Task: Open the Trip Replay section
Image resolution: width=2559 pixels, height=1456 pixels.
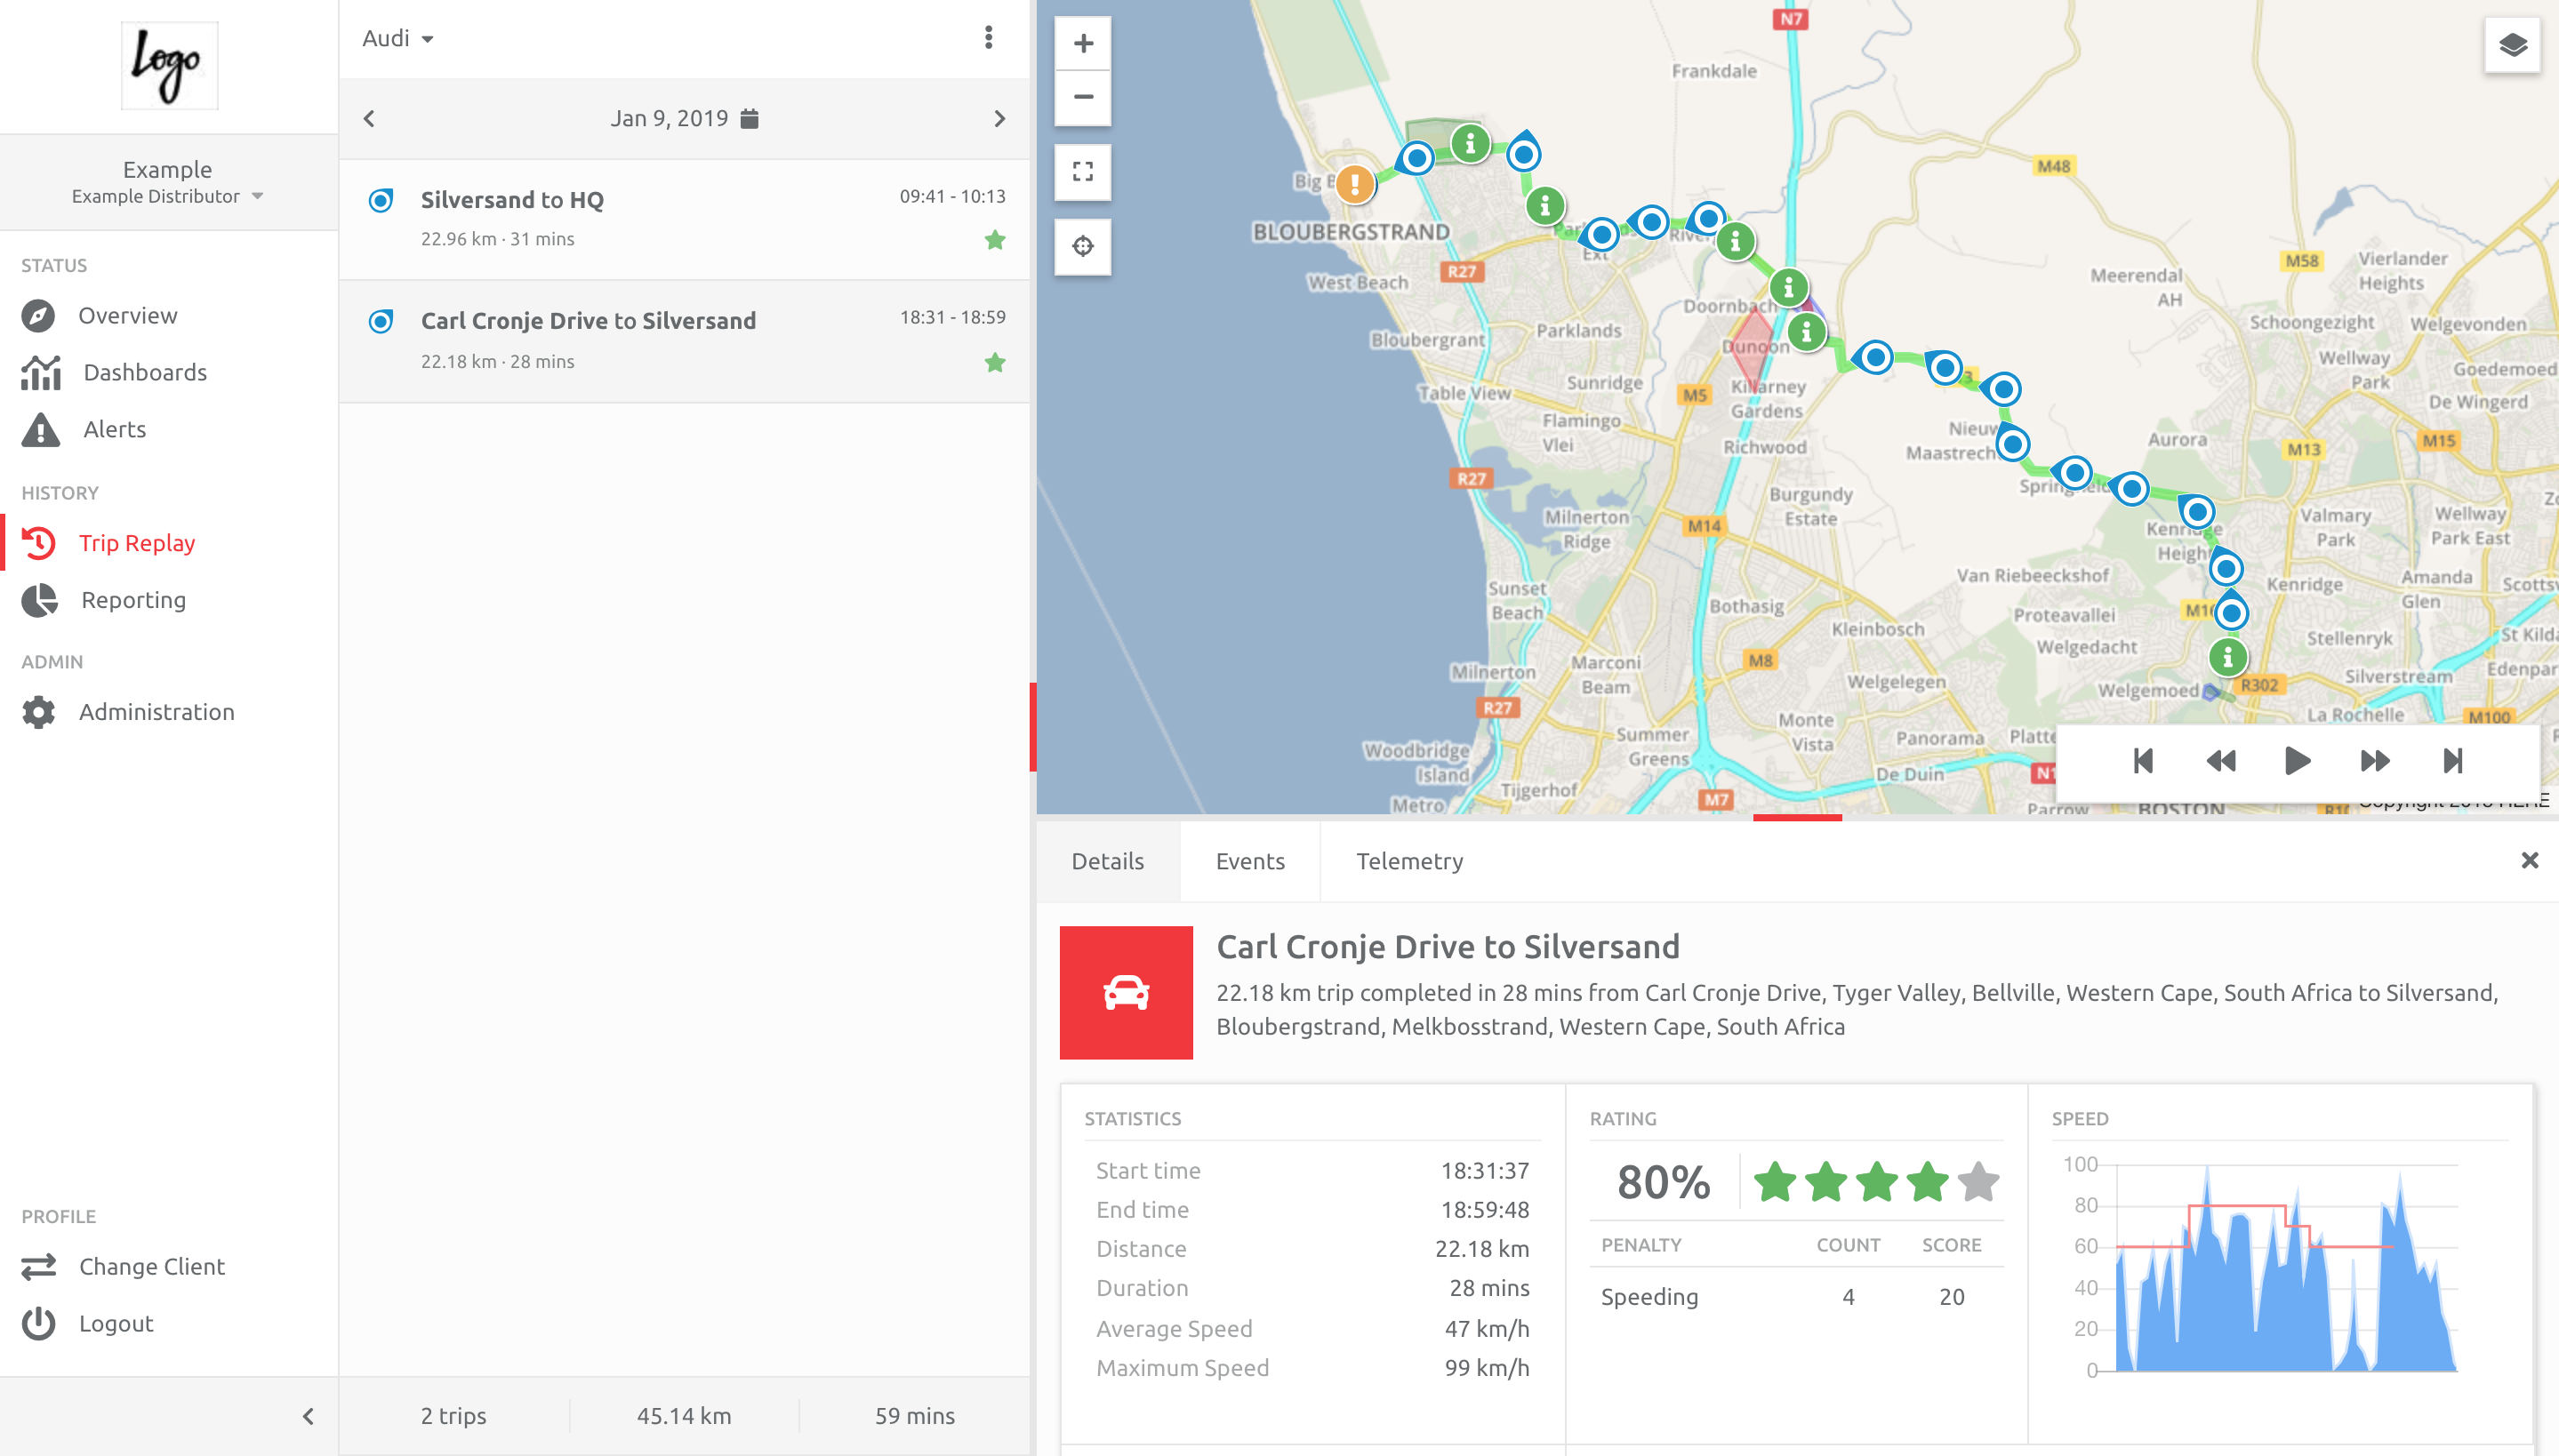Action: tap(137, 542)
